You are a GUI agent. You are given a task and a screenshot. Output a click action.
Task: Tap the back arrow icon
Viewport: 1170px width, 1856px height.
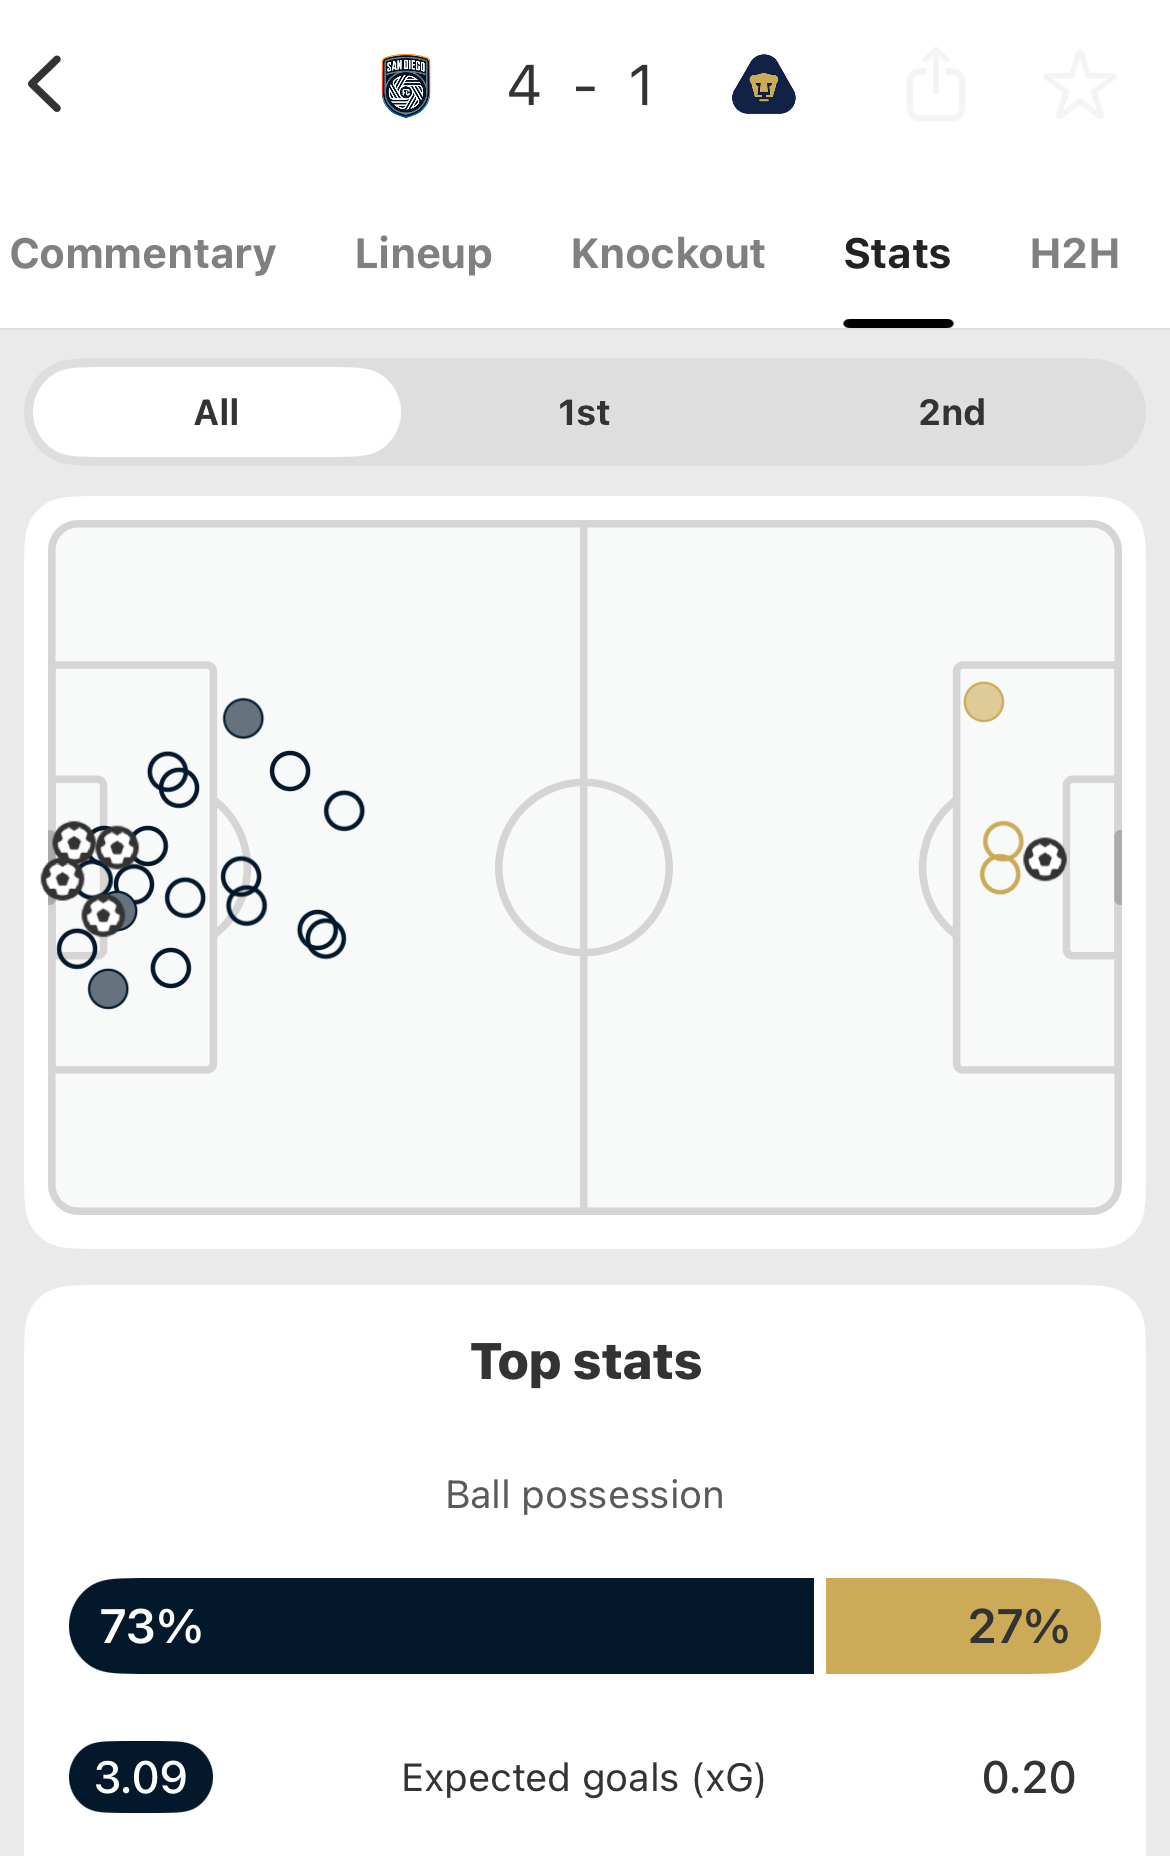tap(46, 84)
